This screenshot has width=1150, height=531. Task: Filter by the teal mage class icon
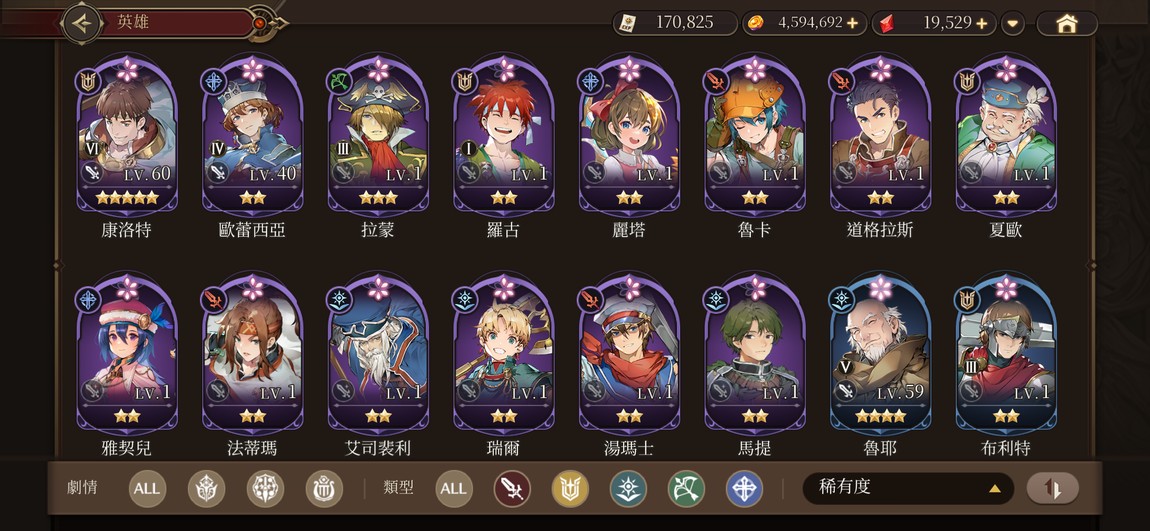(x=629, y=489)
